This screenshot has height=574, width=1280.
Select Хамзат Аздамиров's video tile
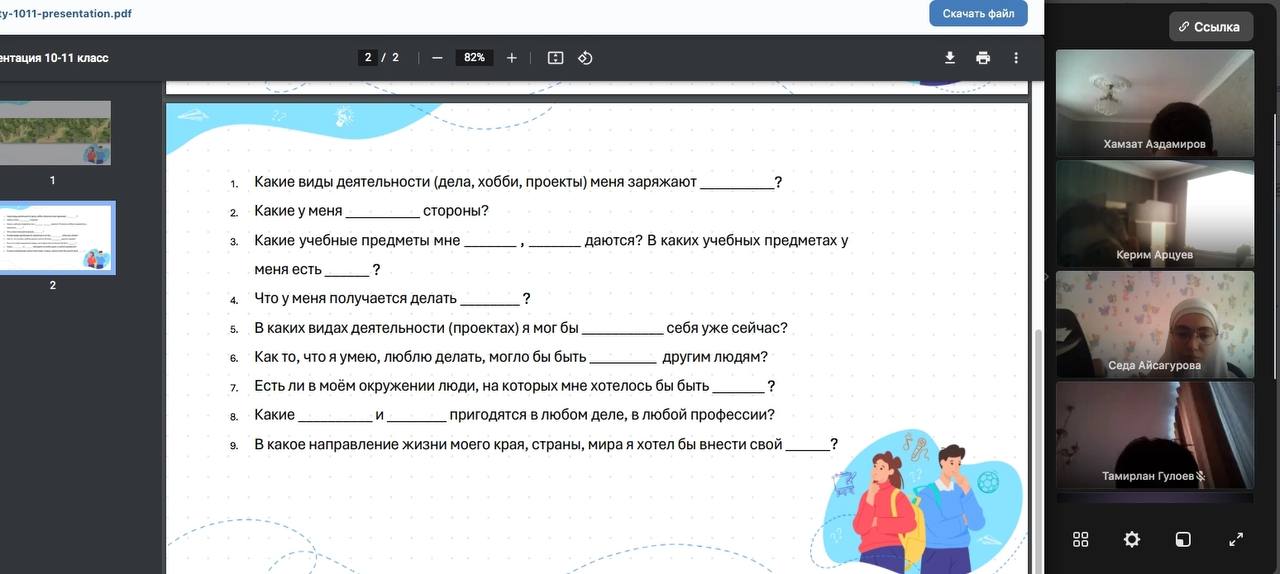click(x=1154, y=103)
